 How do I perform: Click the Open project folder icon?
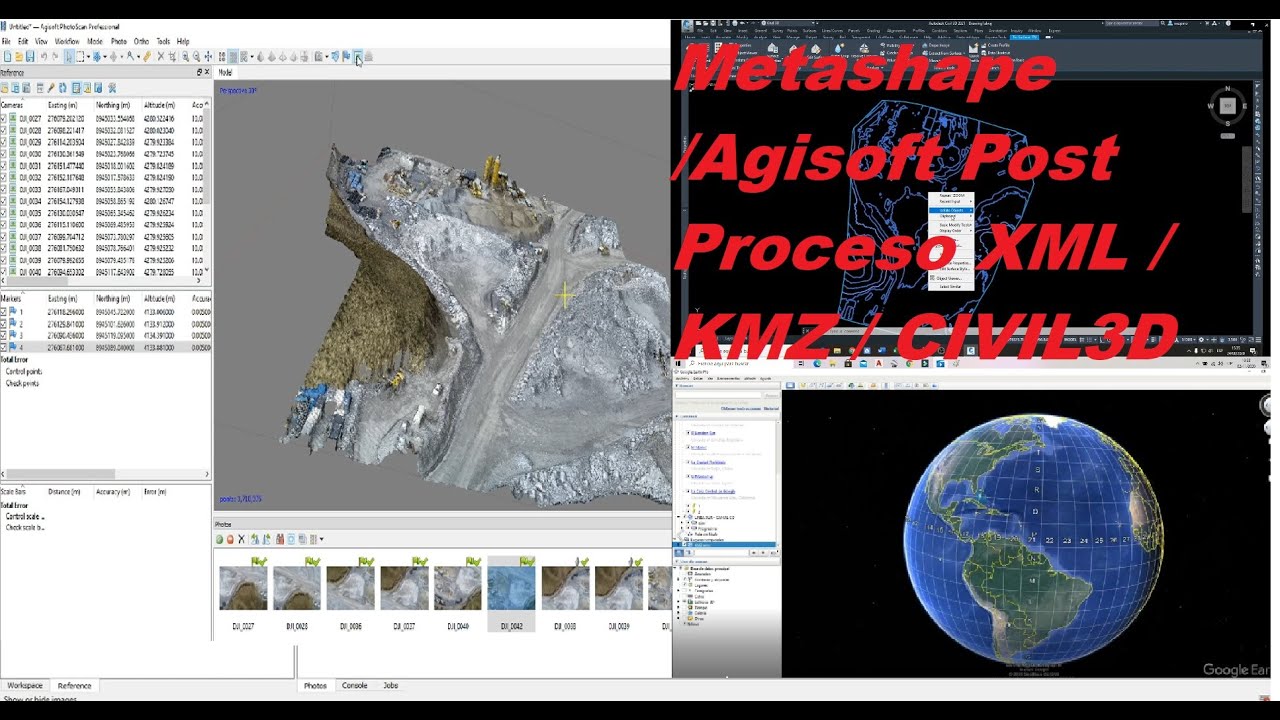(x=19, y=57)
